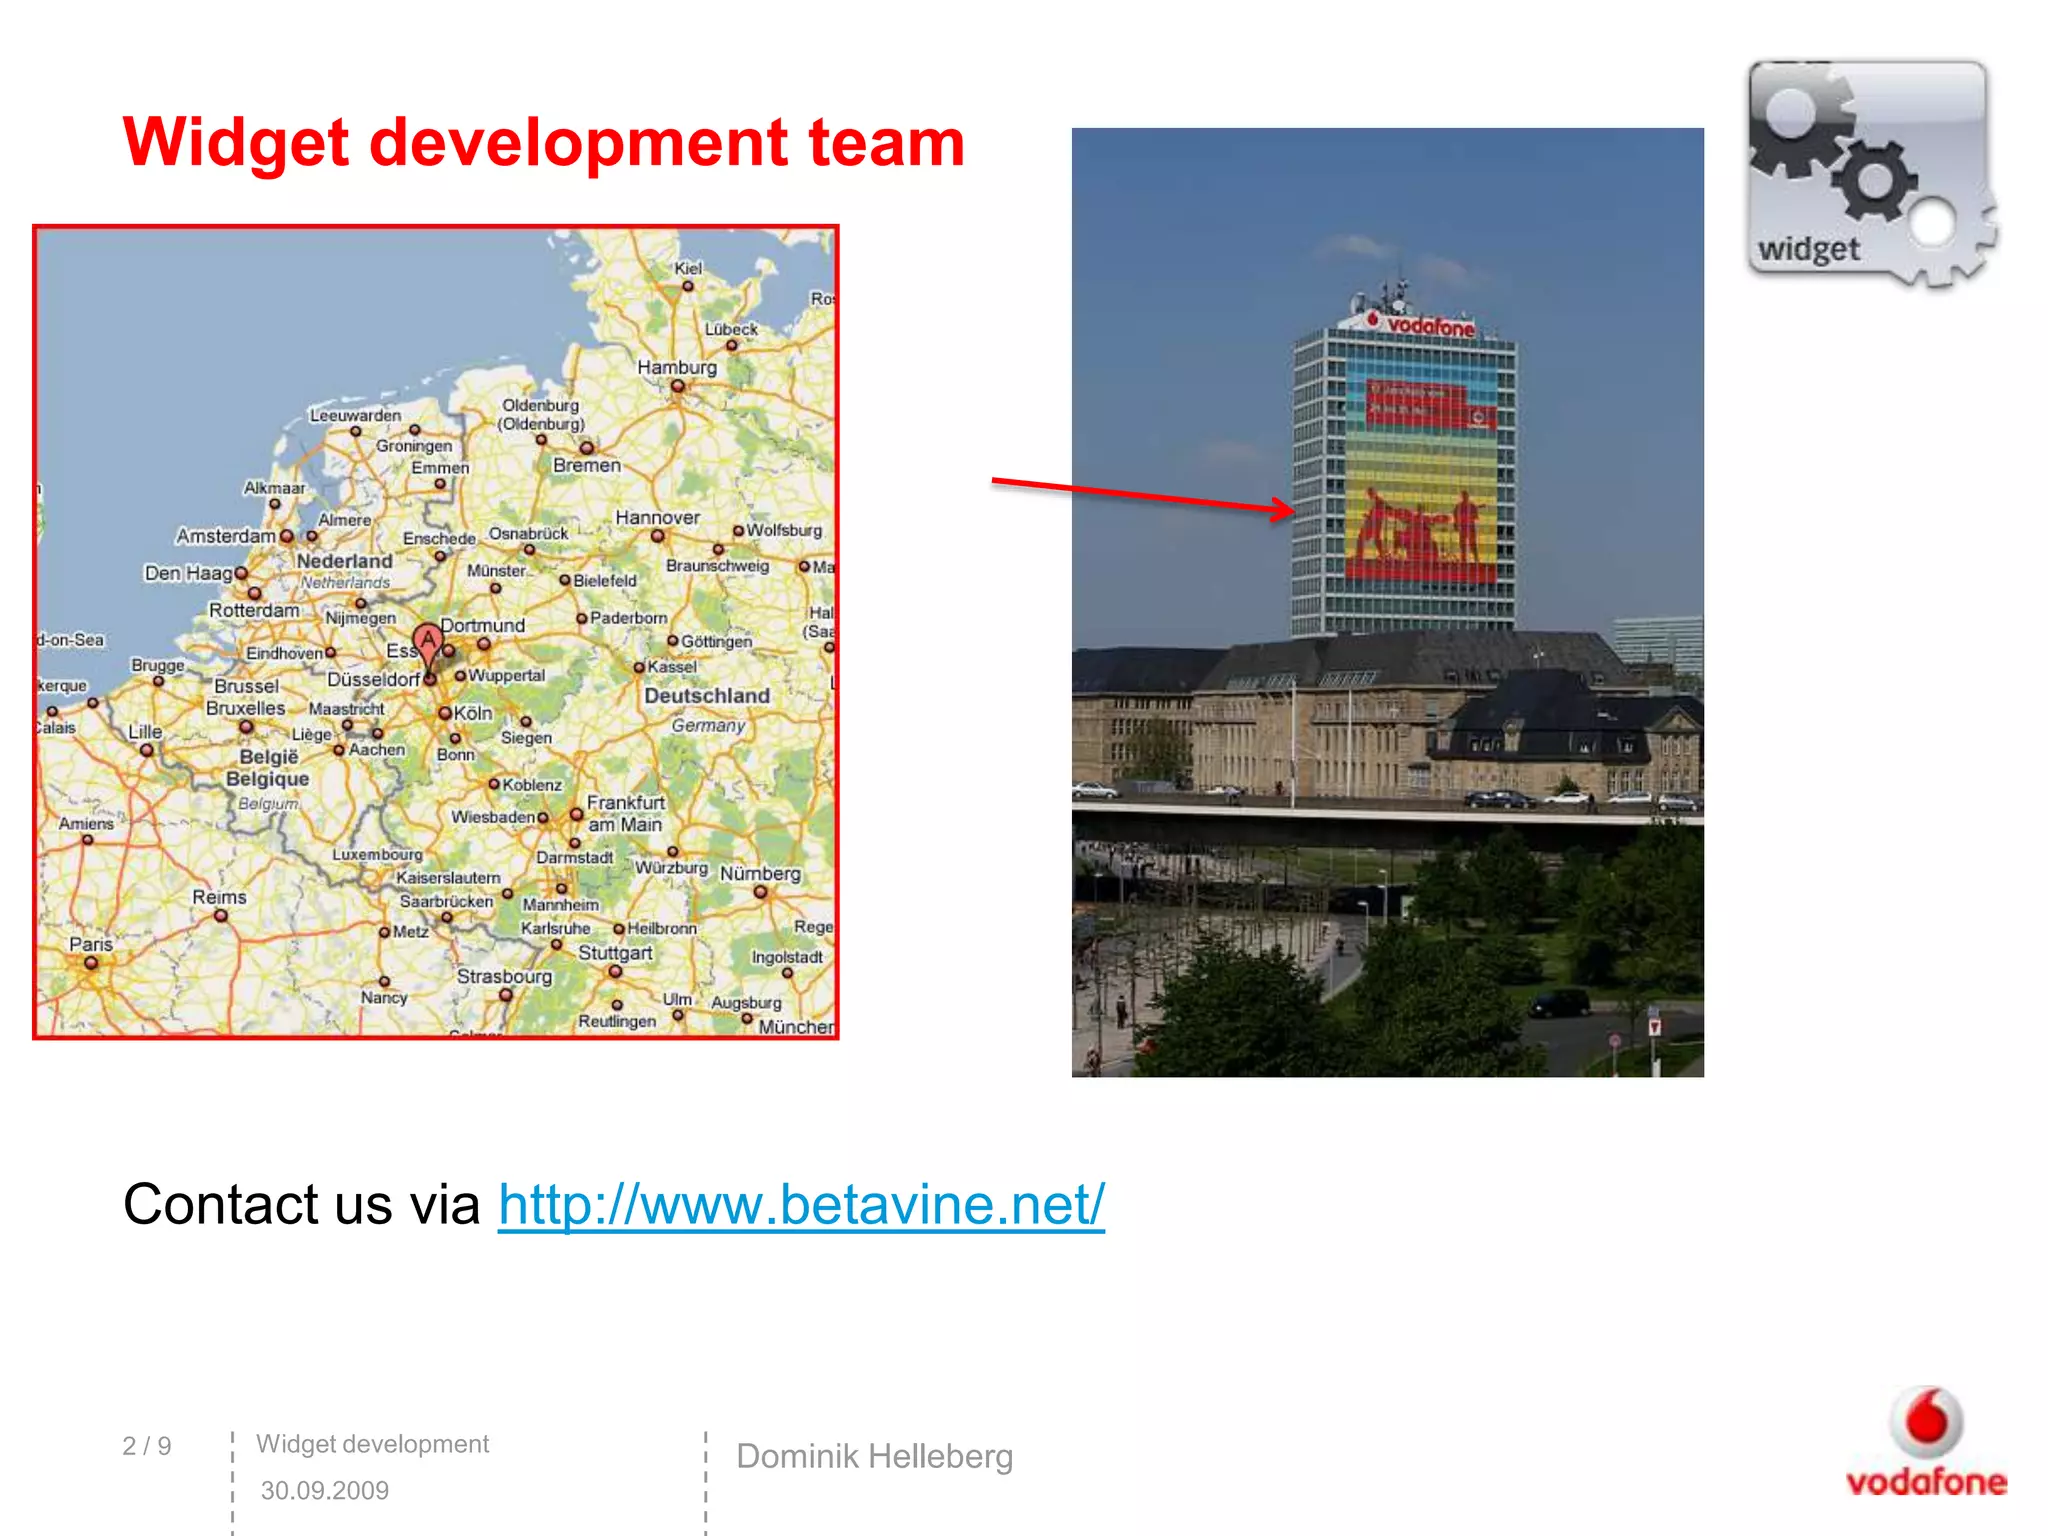Click the Paris city marker on the map
This screenshot has height=1536, width=2048.
click(x=91, y=963)
